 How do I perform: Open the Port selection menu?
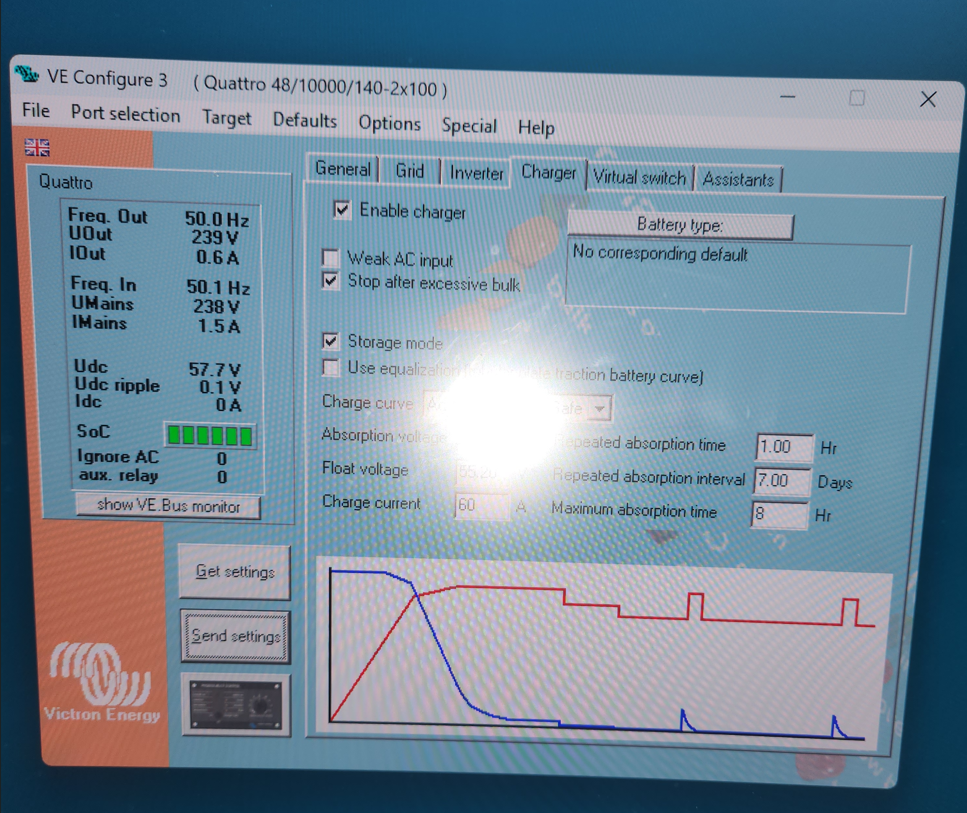click(125, 114)
